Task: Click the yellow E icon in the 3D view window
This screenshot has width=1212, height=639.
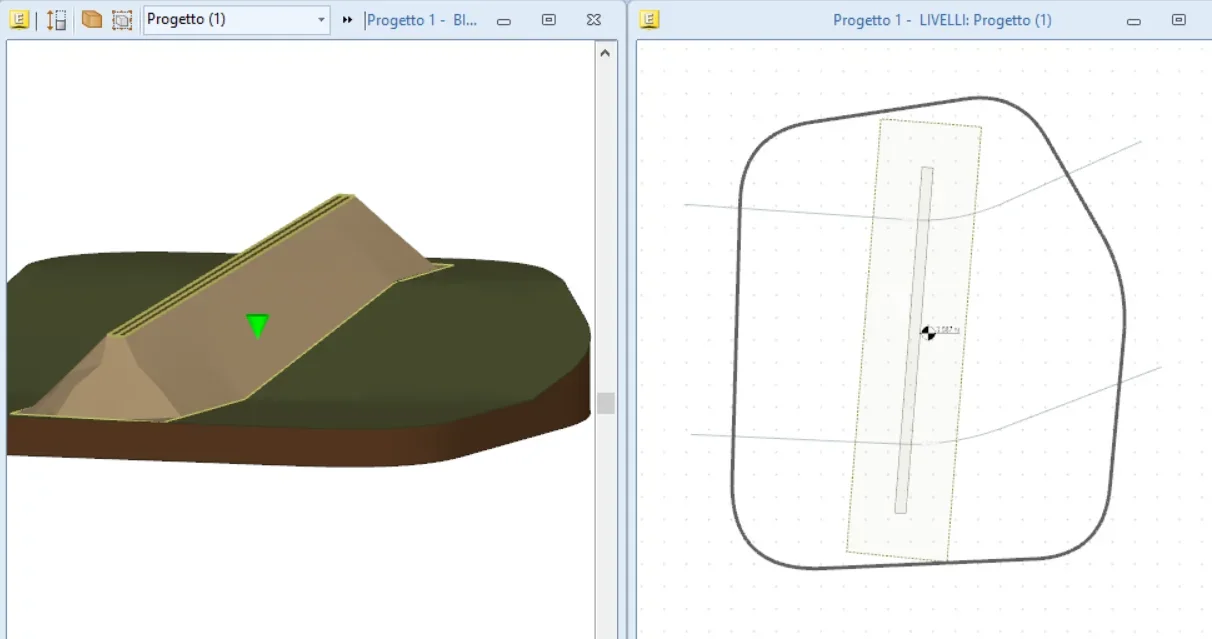Action: (x=19, y=20)
